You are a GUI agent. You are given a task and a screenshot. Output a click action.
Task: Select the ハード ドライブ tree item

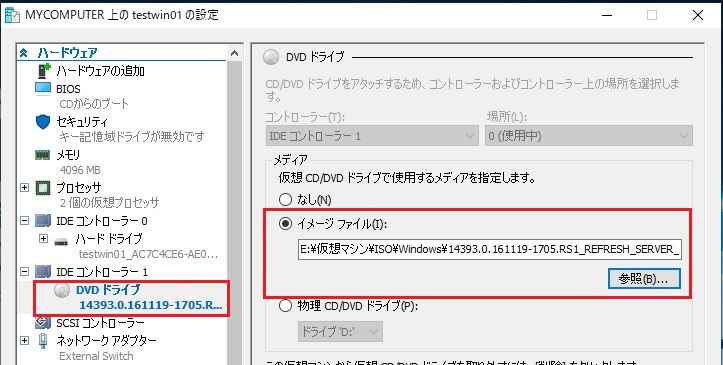[109, 239]
